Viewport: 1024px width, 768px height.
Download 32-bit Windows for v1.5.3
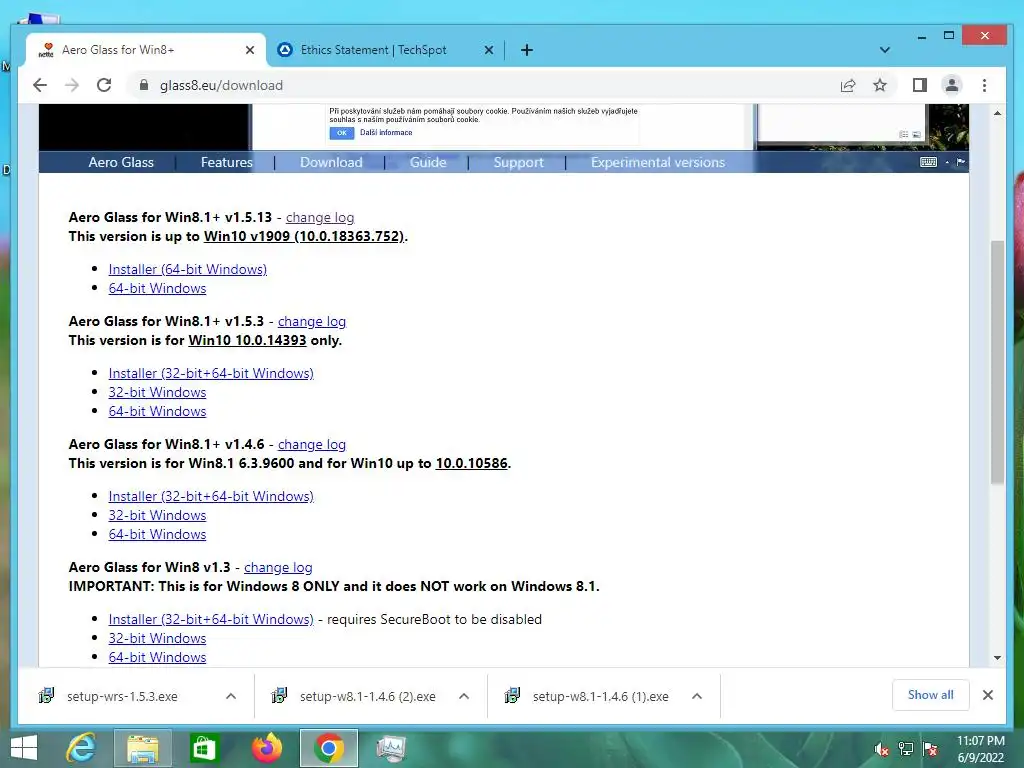pyautogui.click(x=157, y=392)
